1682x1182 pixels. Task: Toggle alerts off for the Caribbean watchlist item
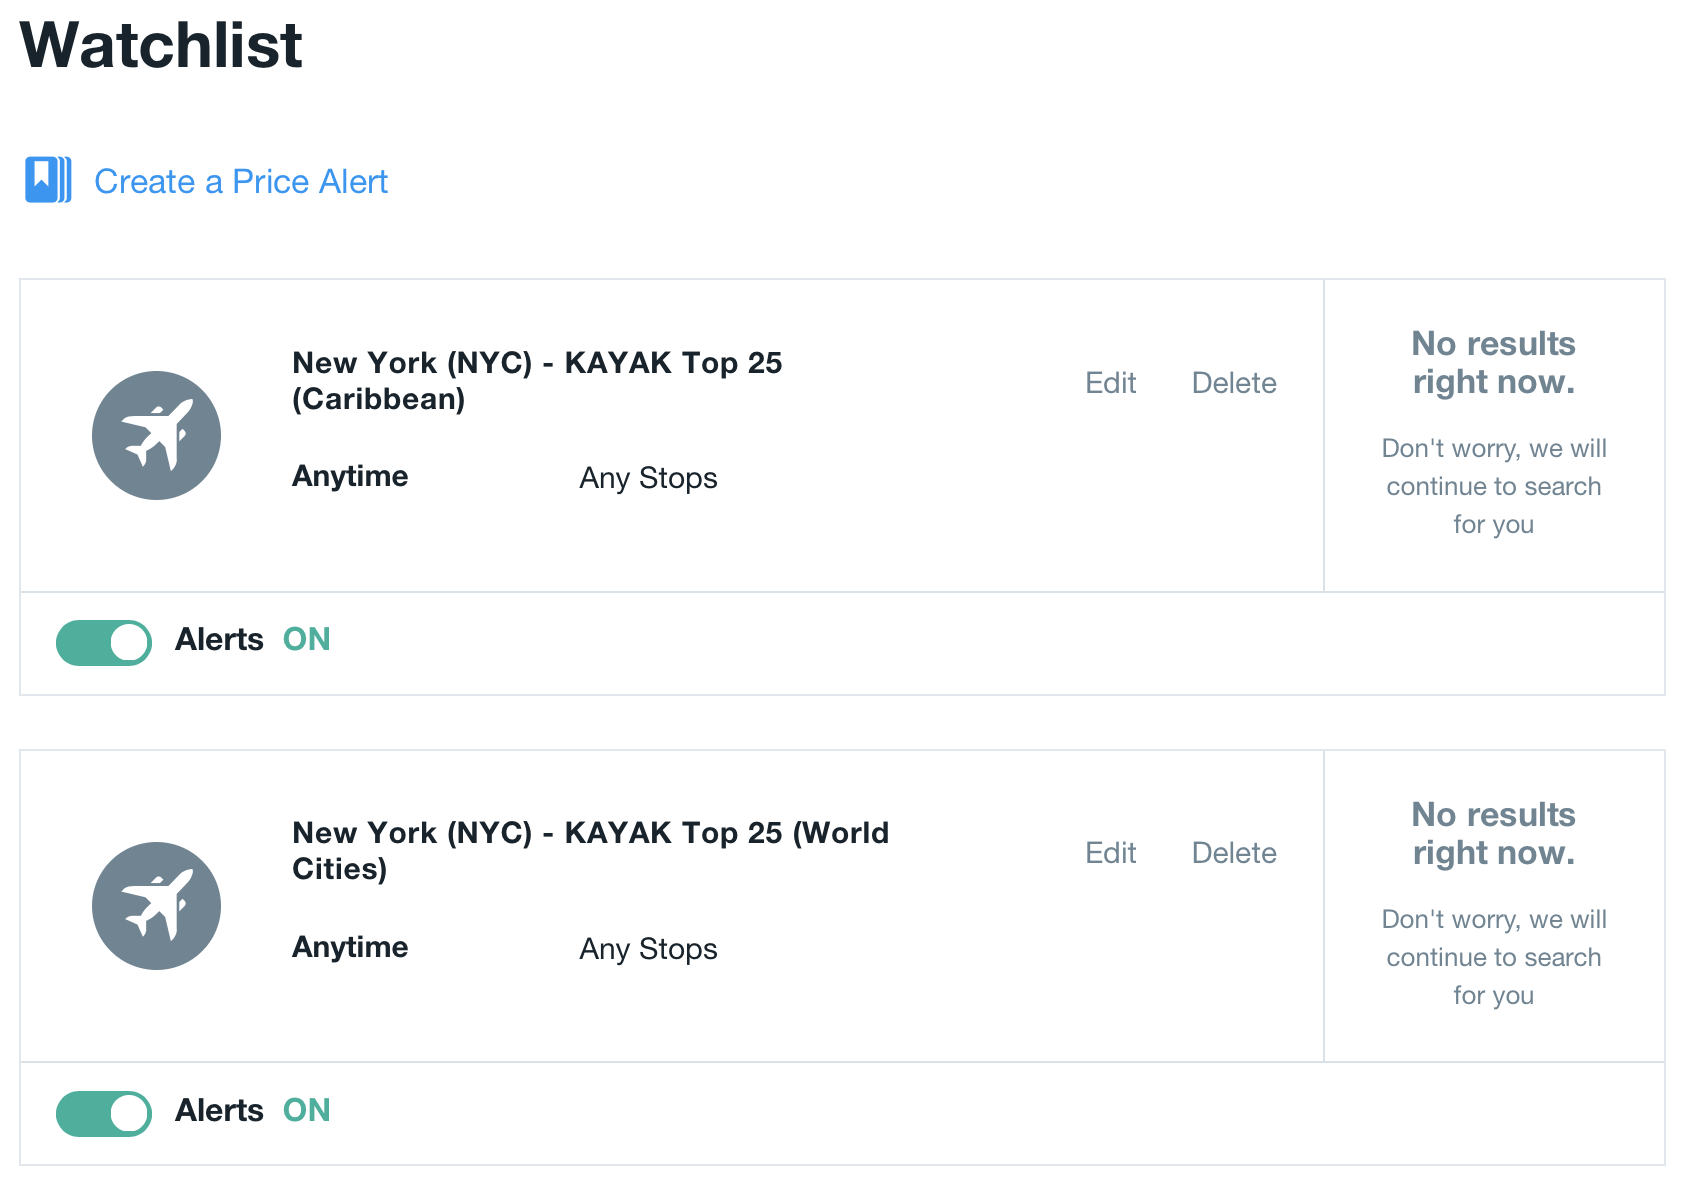tap(104, 642)
